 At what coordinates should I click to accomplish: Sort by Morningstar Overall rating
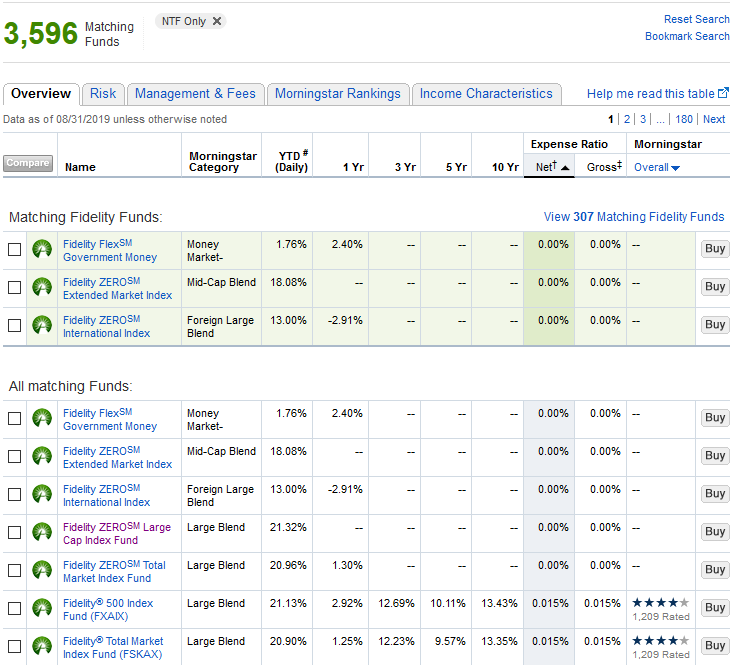(x=657, y=167)
